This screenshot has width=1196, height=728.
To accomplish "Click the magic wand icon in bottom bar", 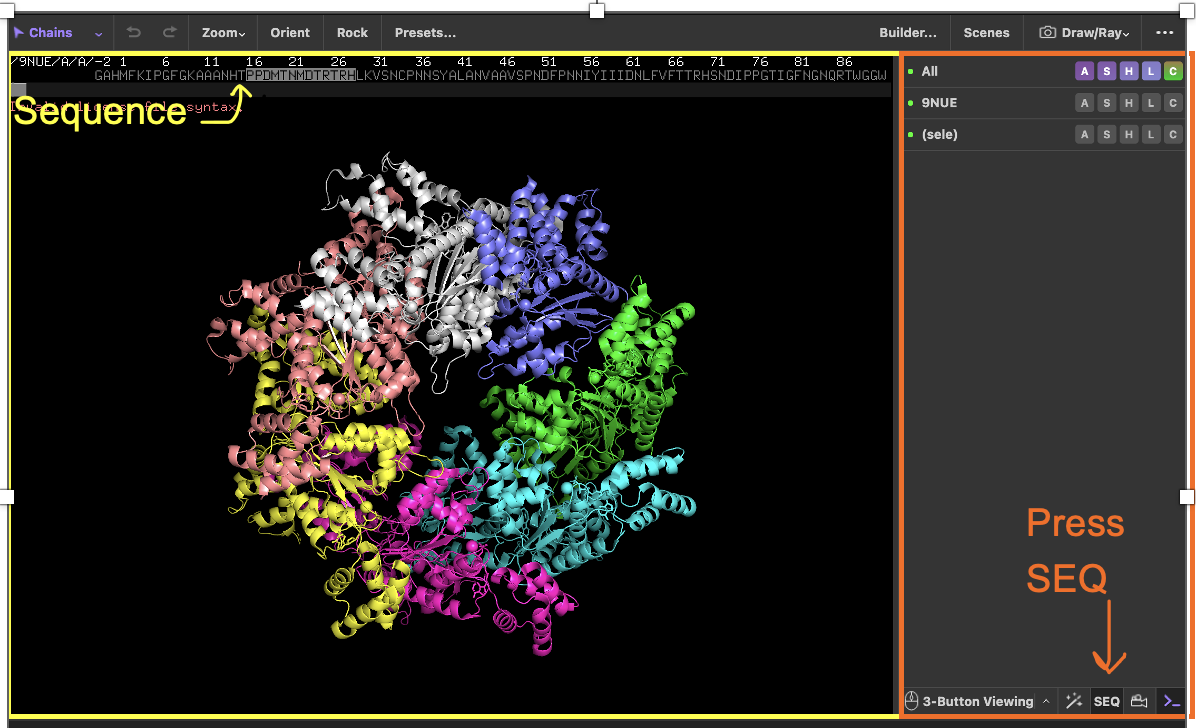I will click(1074, 701).
